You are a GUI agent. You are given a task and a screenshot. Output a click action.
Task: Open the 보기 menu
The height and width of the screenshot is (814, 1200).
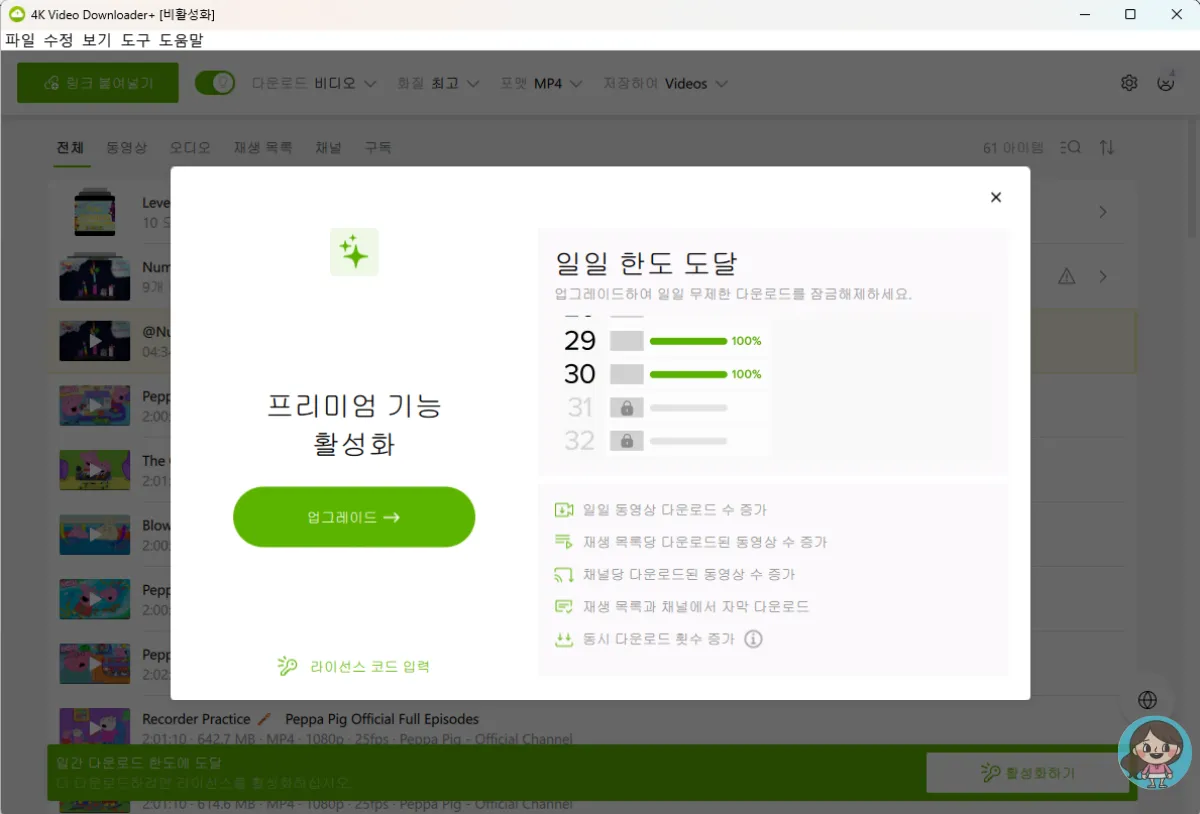[97, 40]
